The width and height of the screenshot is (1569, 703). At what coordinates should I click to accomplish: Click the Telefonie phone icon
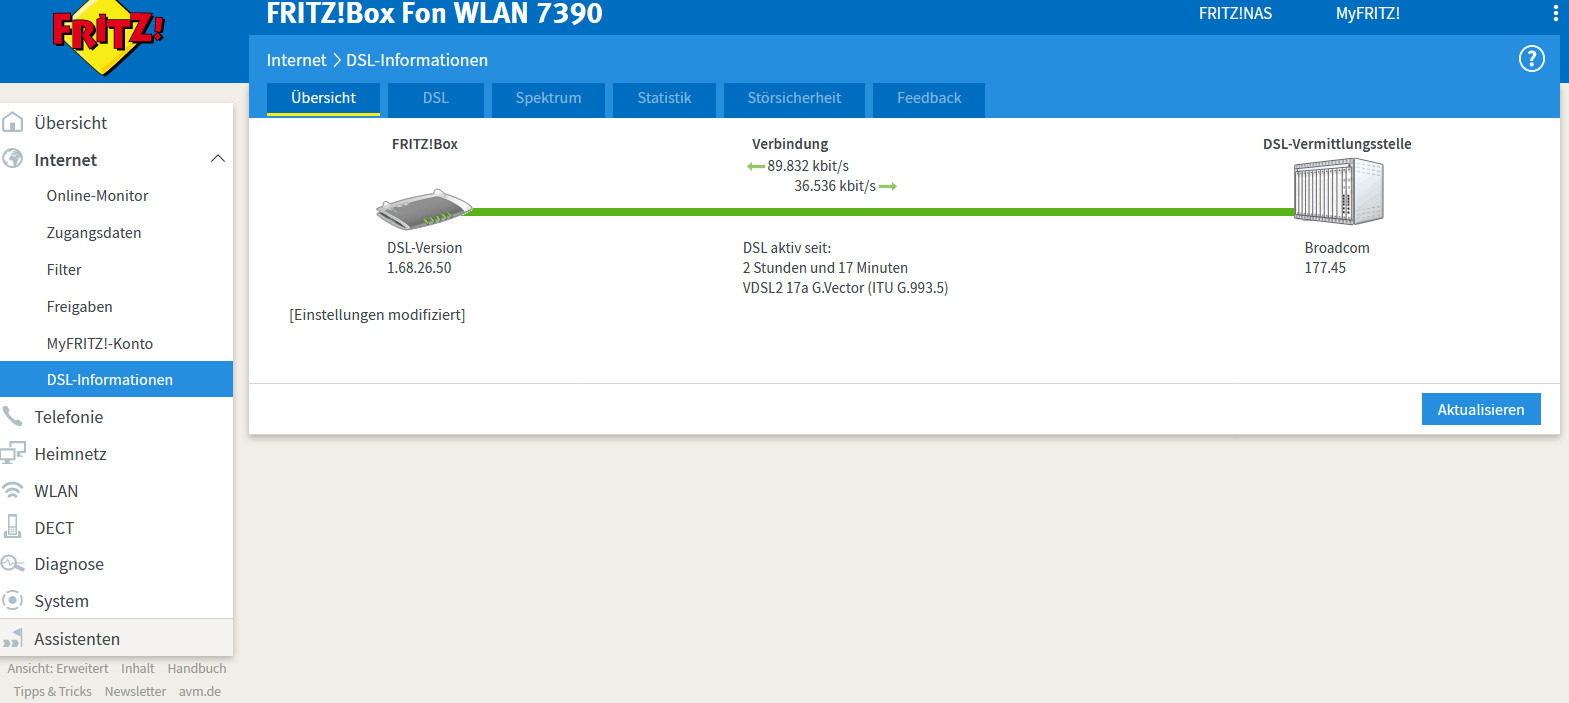[x=12, y=416]
